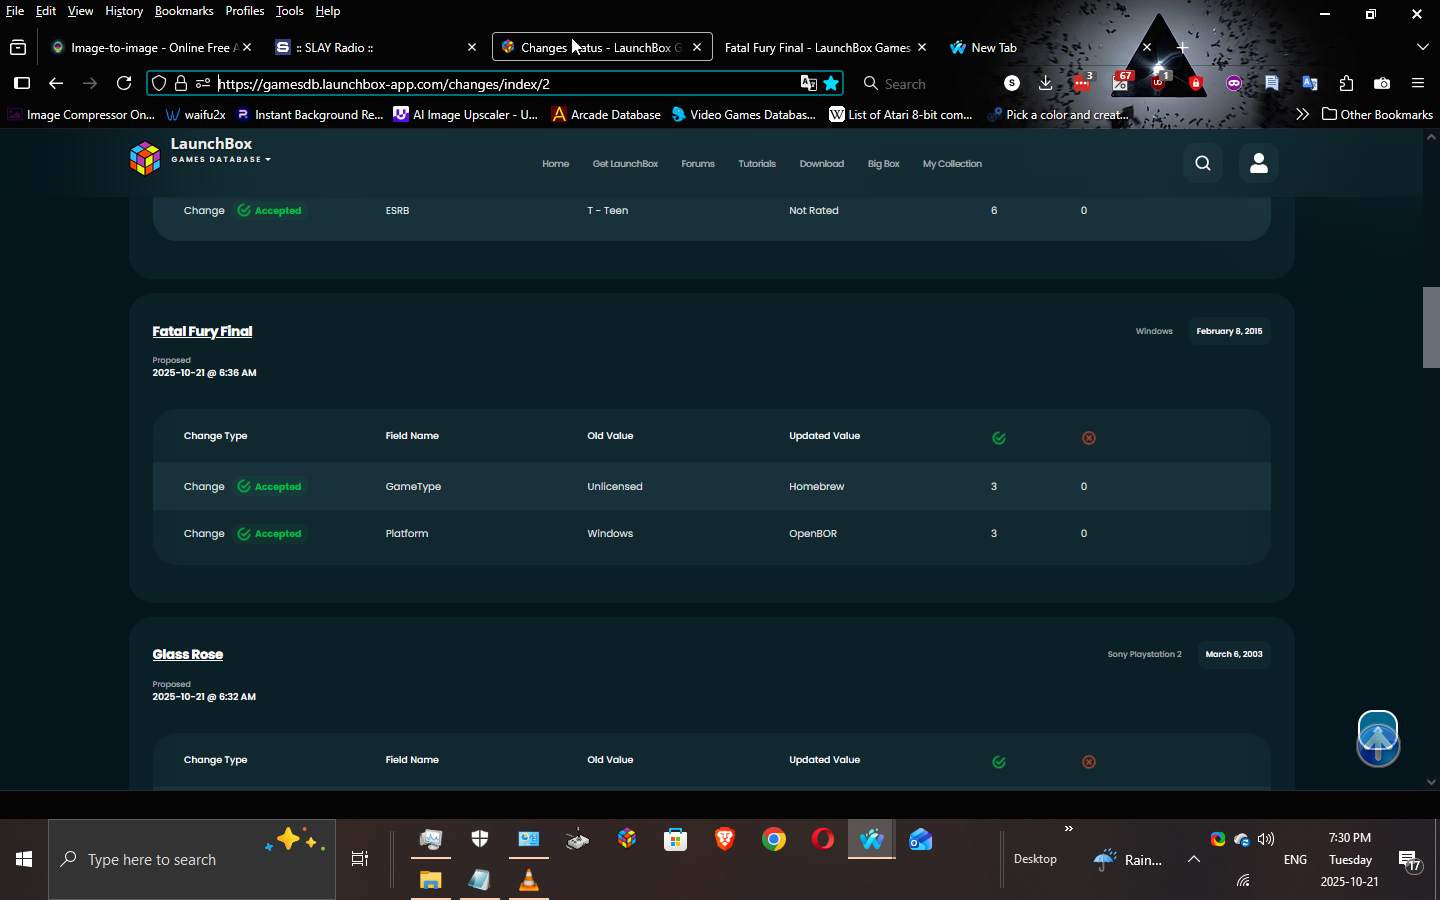Click the LaunchBox site search icon
Image resolution: width=1440 pixels, height=900 pixels.
1202,163
